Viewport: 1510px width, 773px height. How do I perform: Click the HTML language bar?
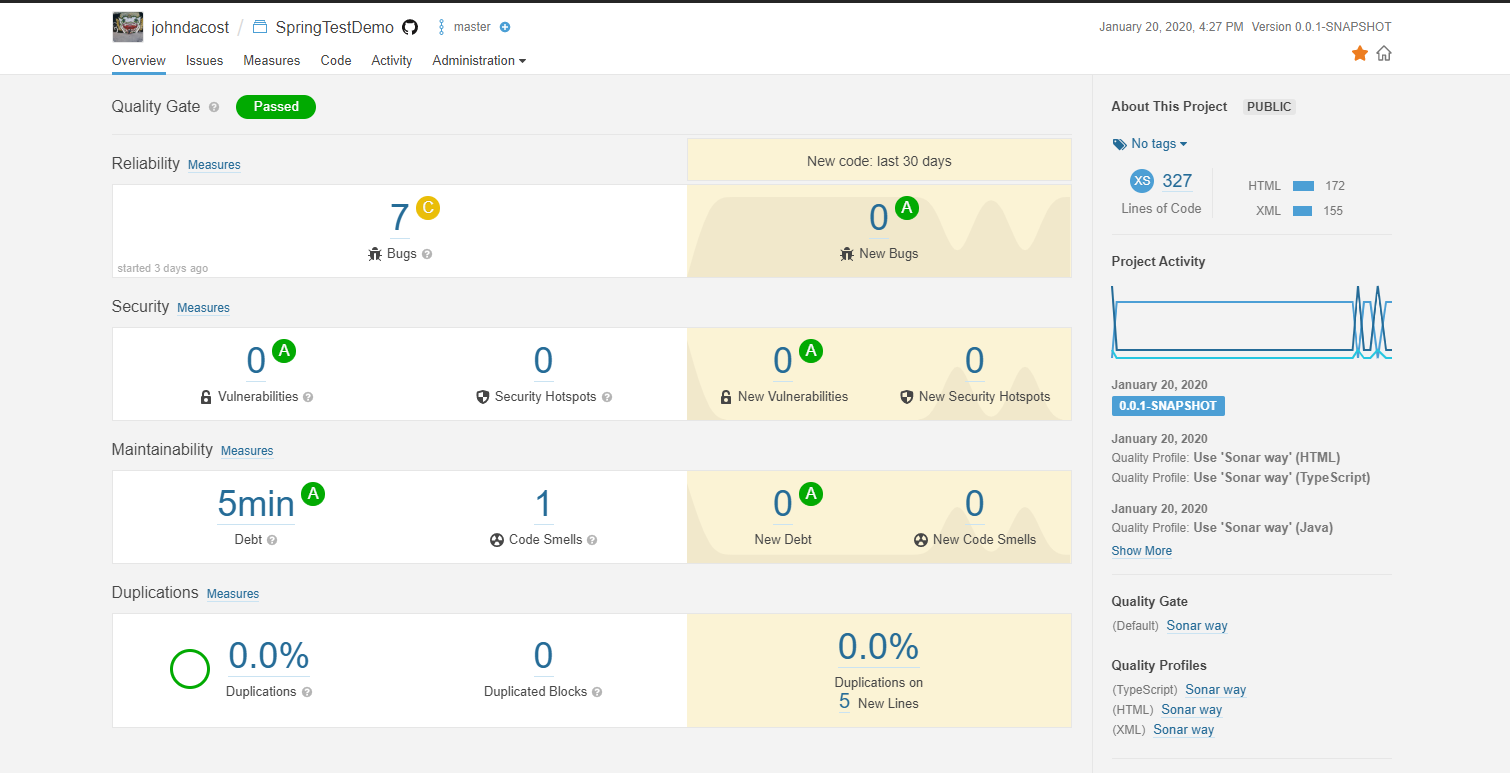(x=1303, y=186)
